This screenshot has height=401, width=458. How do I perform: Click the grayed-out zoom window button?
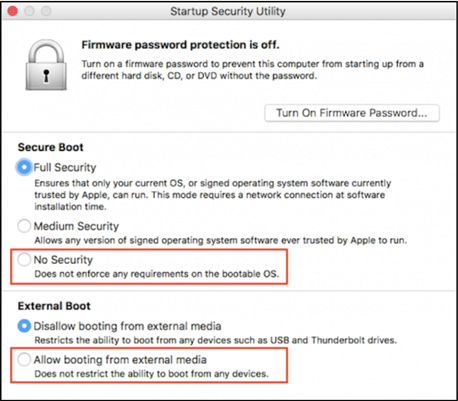click(46, 11)
